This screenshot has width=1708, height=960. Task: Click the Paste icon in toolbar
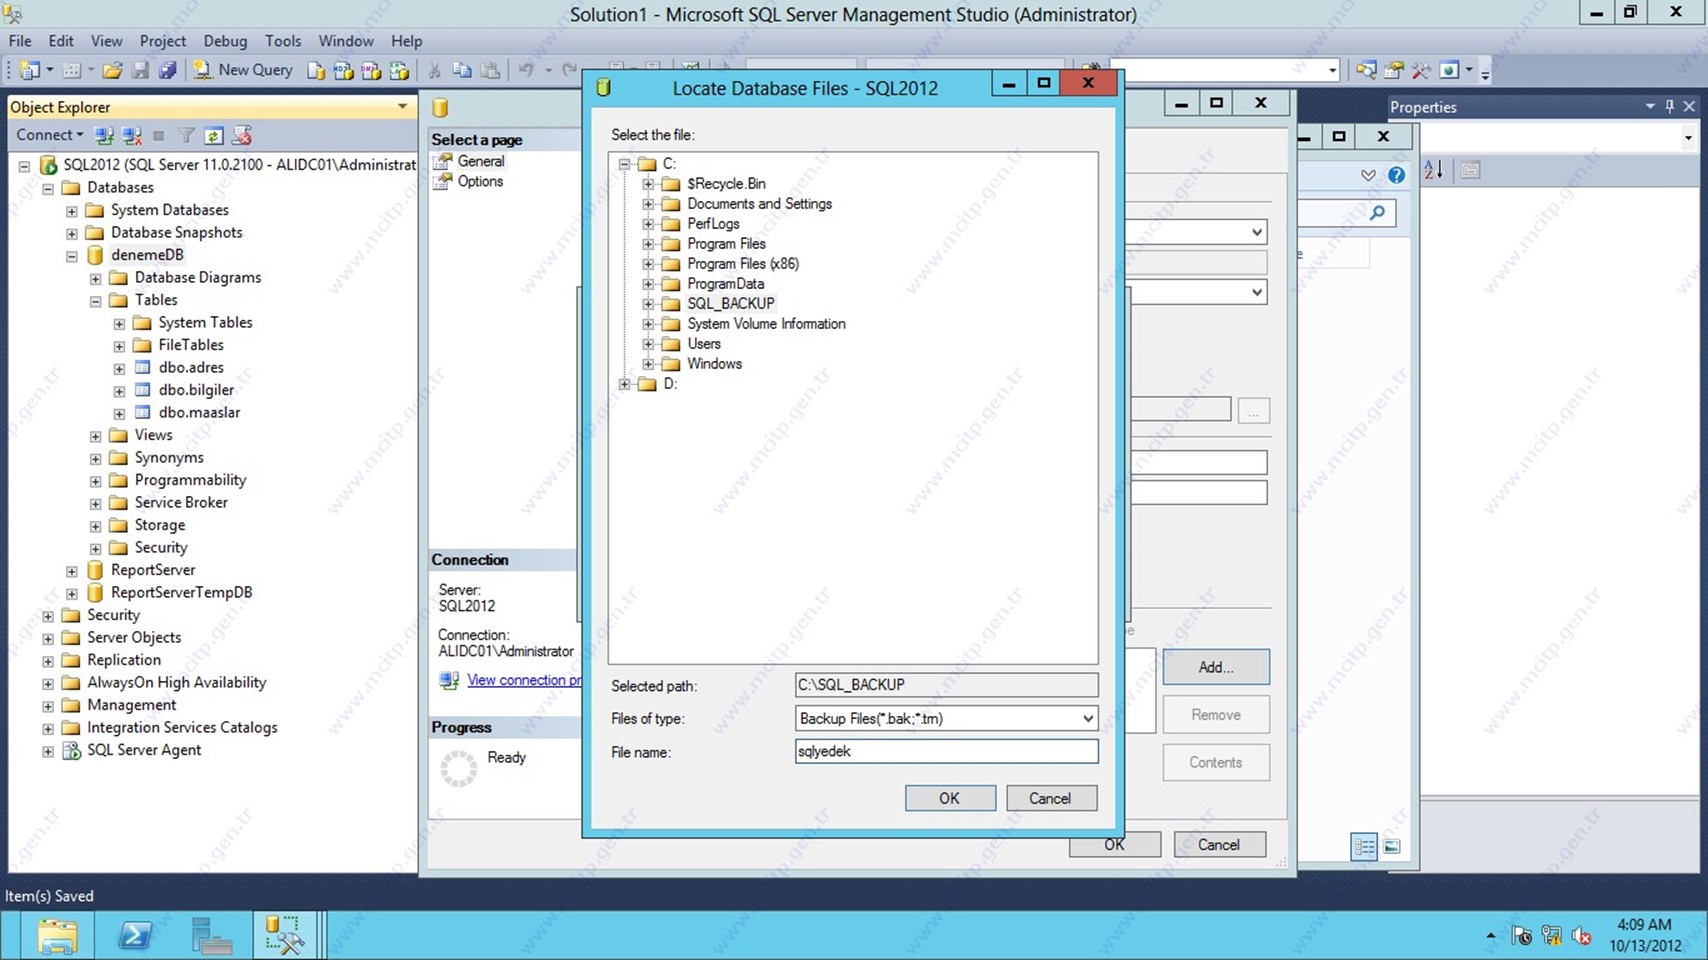(x=490, y=70)
